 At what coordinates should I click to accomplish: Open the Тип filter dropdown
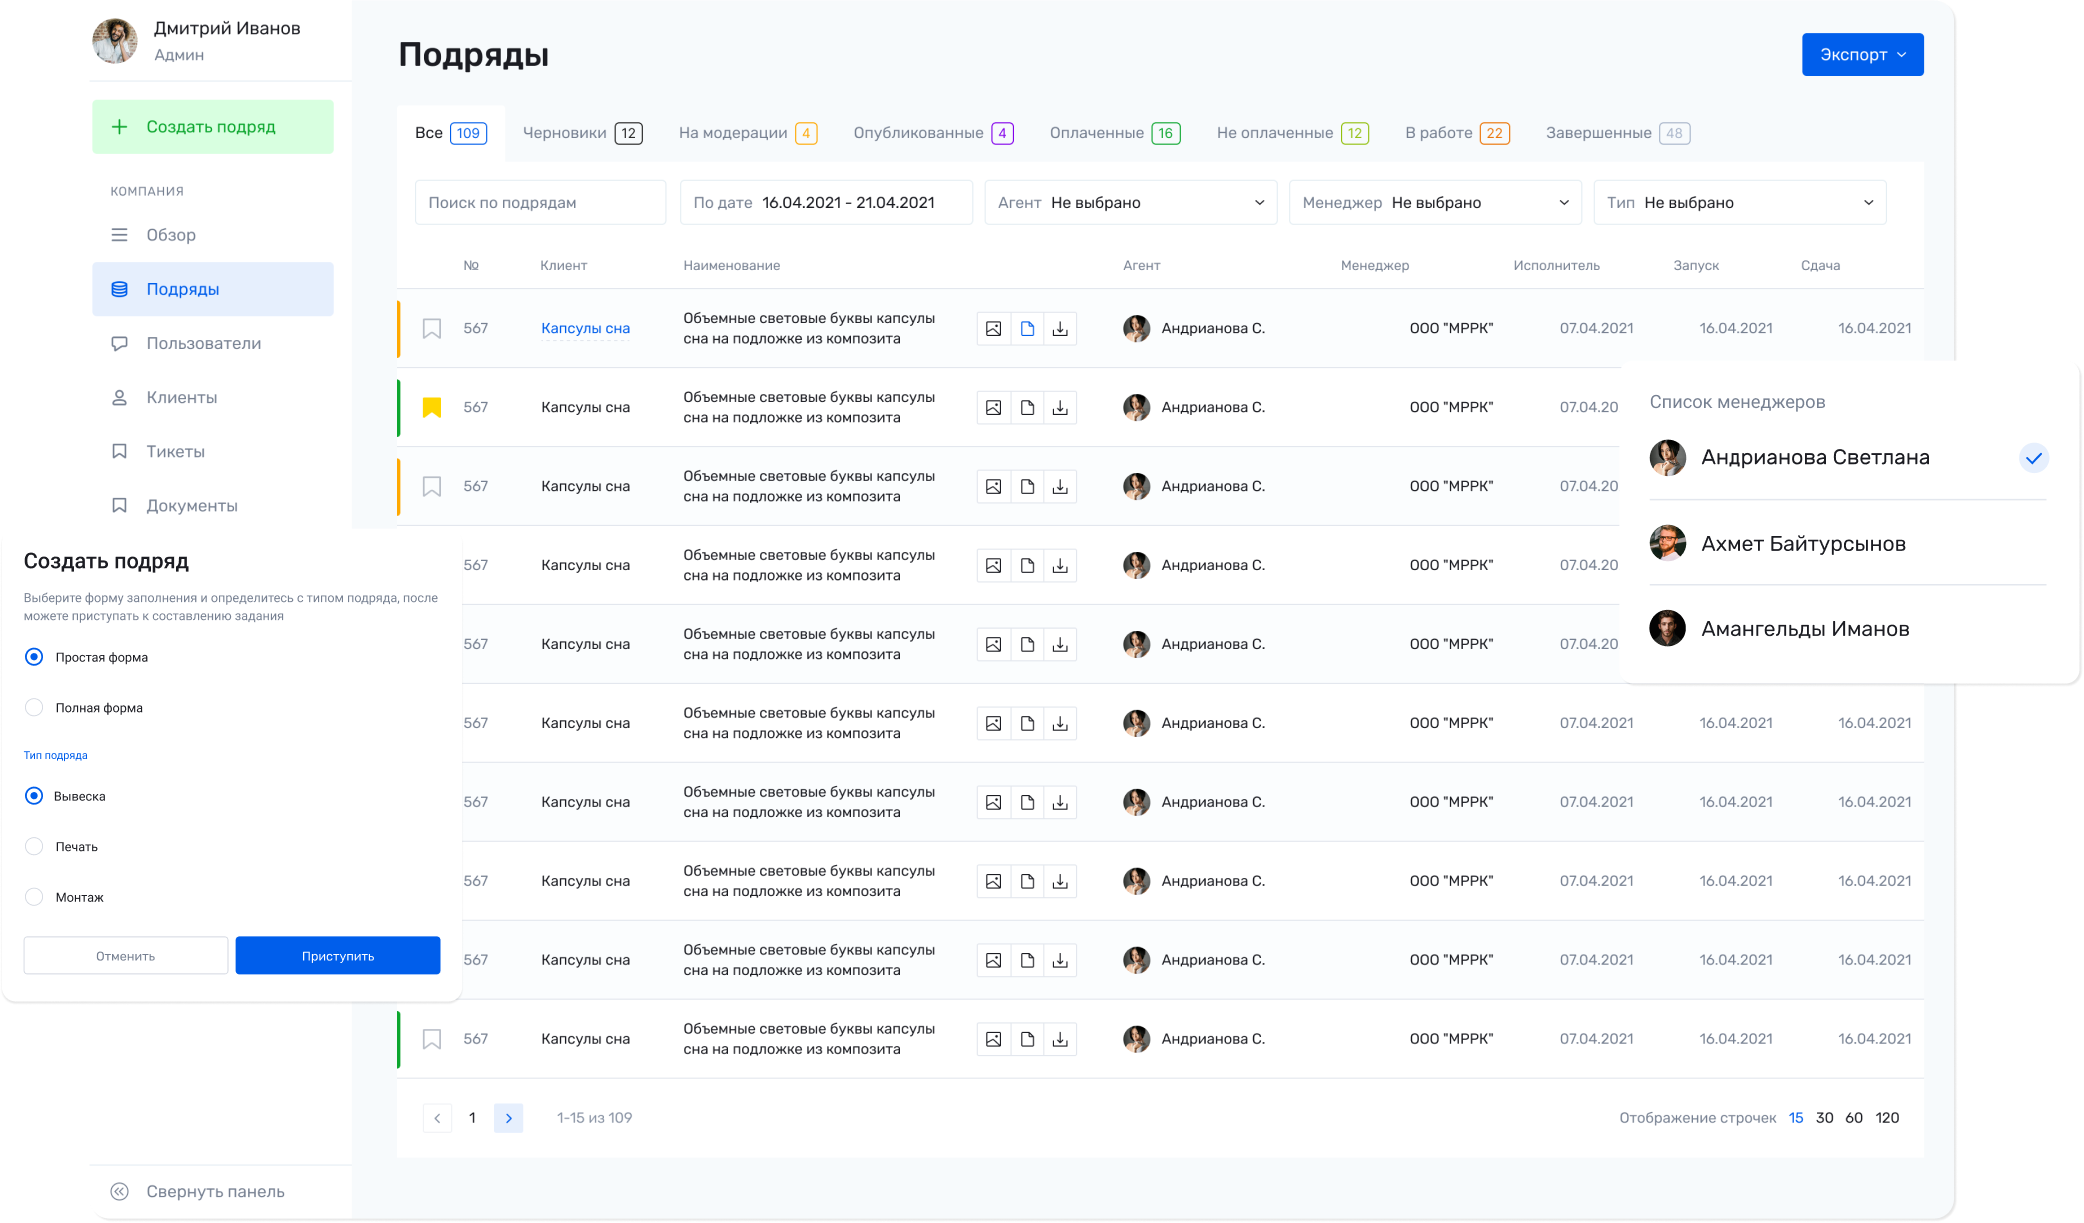1739,203
